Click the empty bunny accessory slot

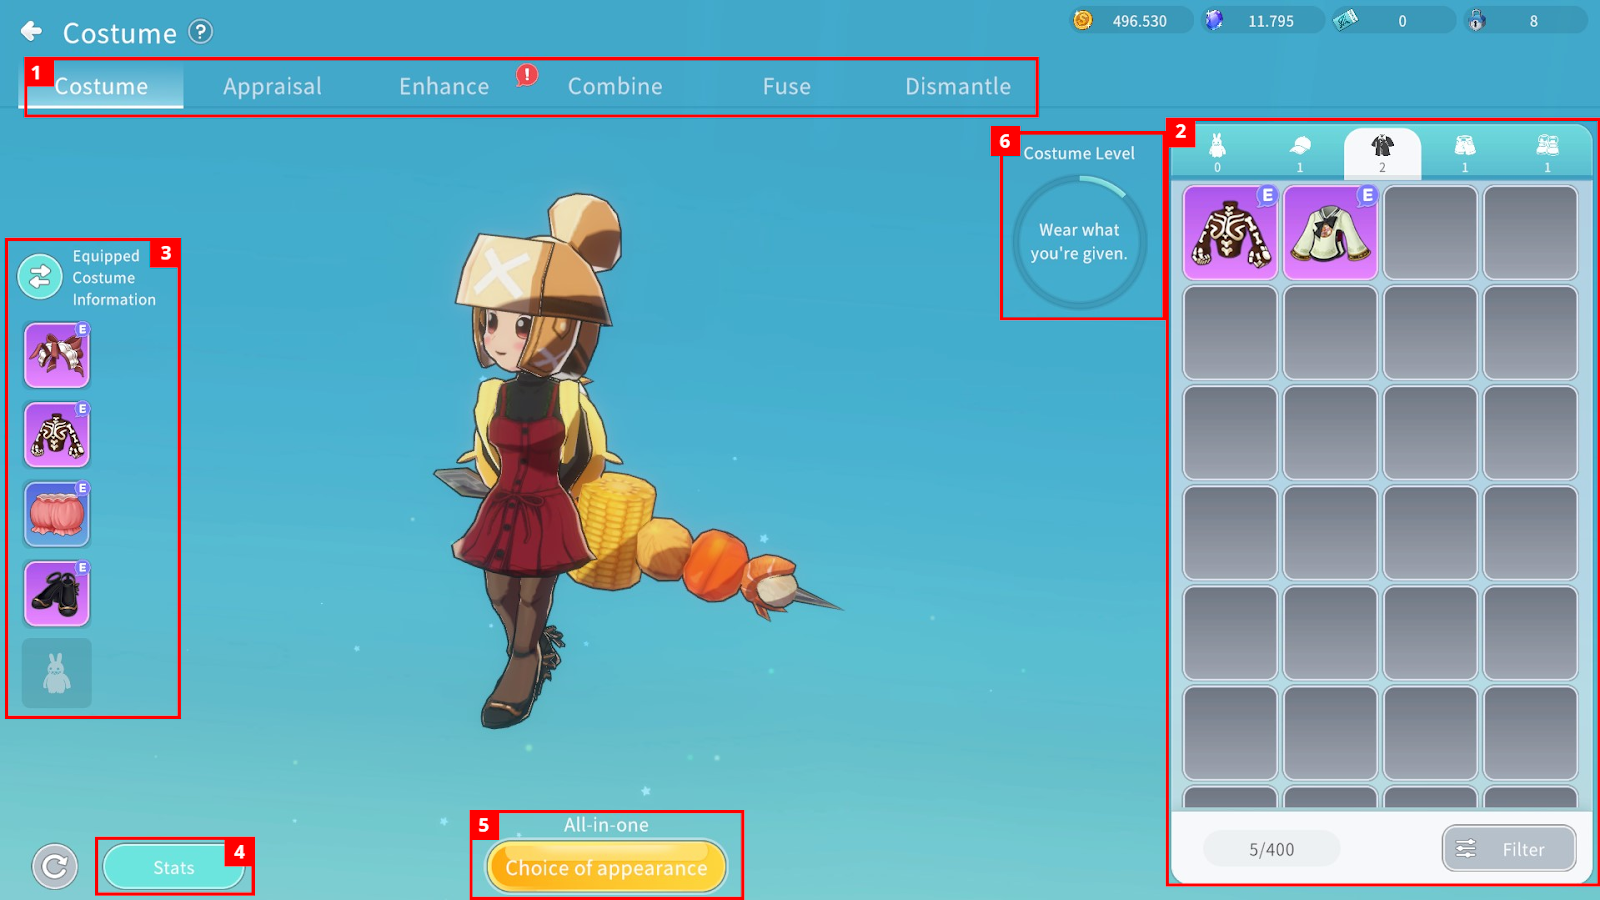pos(57,673)
